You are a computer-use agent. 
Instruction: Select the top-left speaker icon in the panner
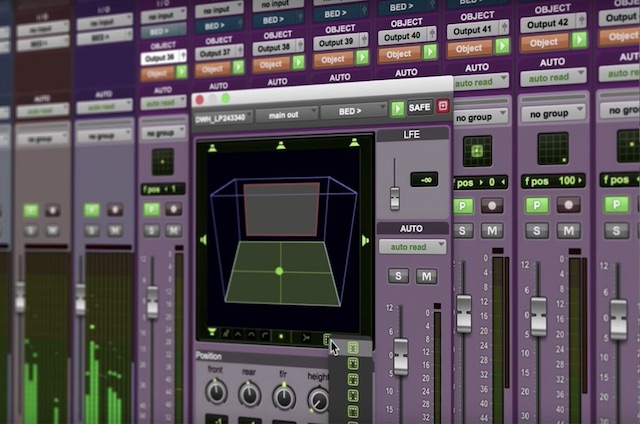(x=212, y=148)
